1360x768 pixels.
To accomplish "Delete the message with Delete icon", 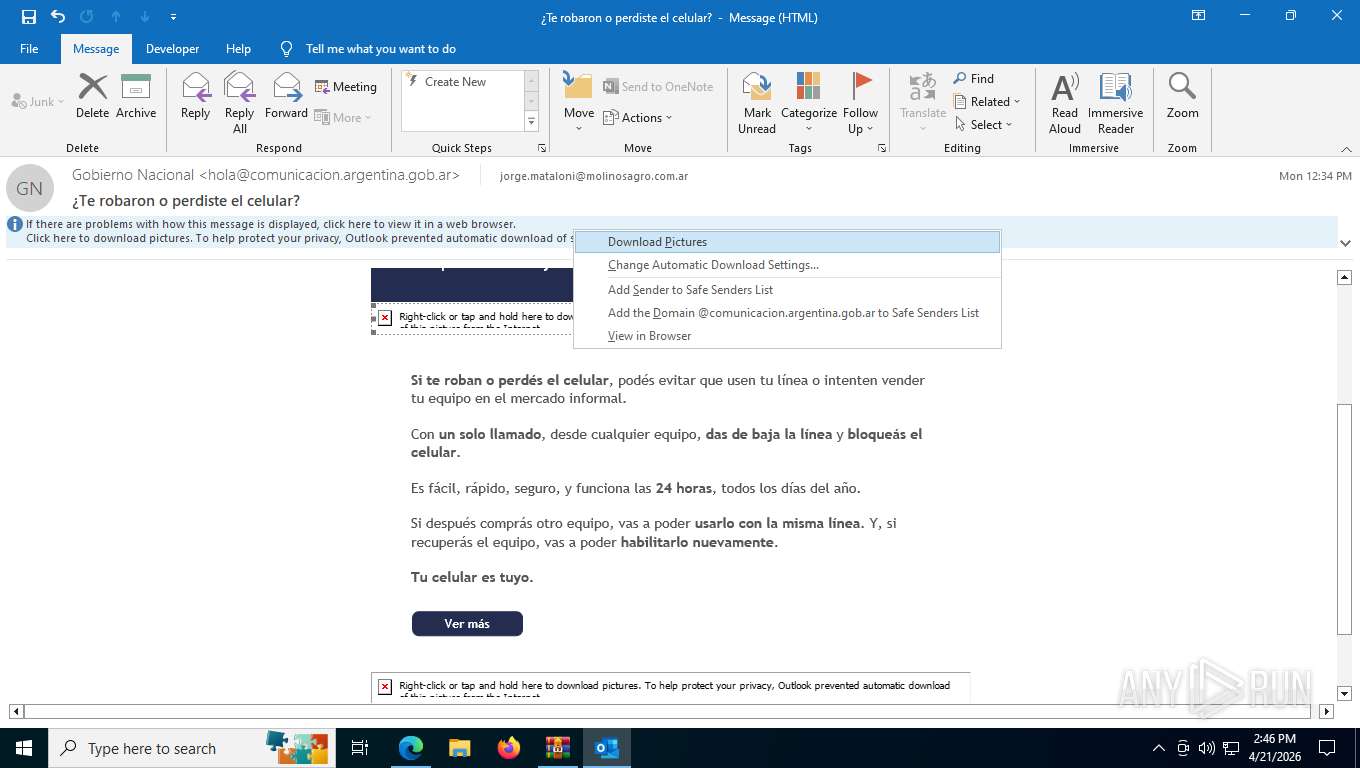I will click(92, 96).
